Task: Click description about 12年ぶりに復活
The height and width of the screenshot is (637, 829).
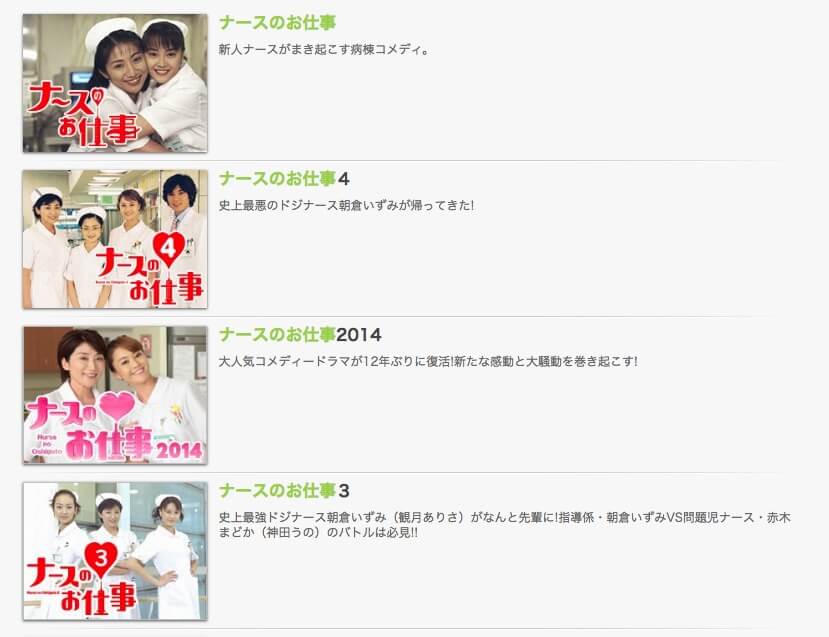Action: (x=428, y=362)
